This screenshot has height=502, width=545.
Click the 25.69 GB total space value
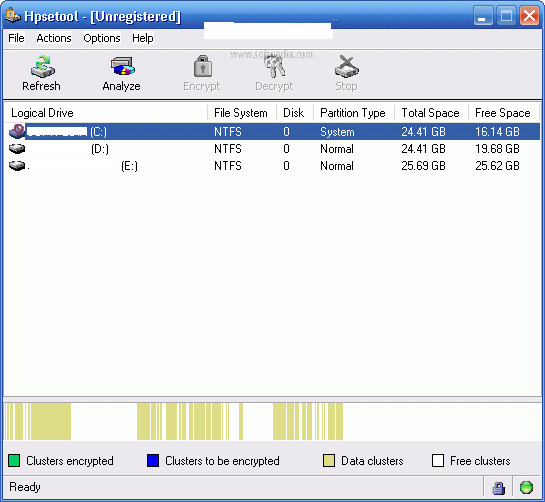click(423, 166)
